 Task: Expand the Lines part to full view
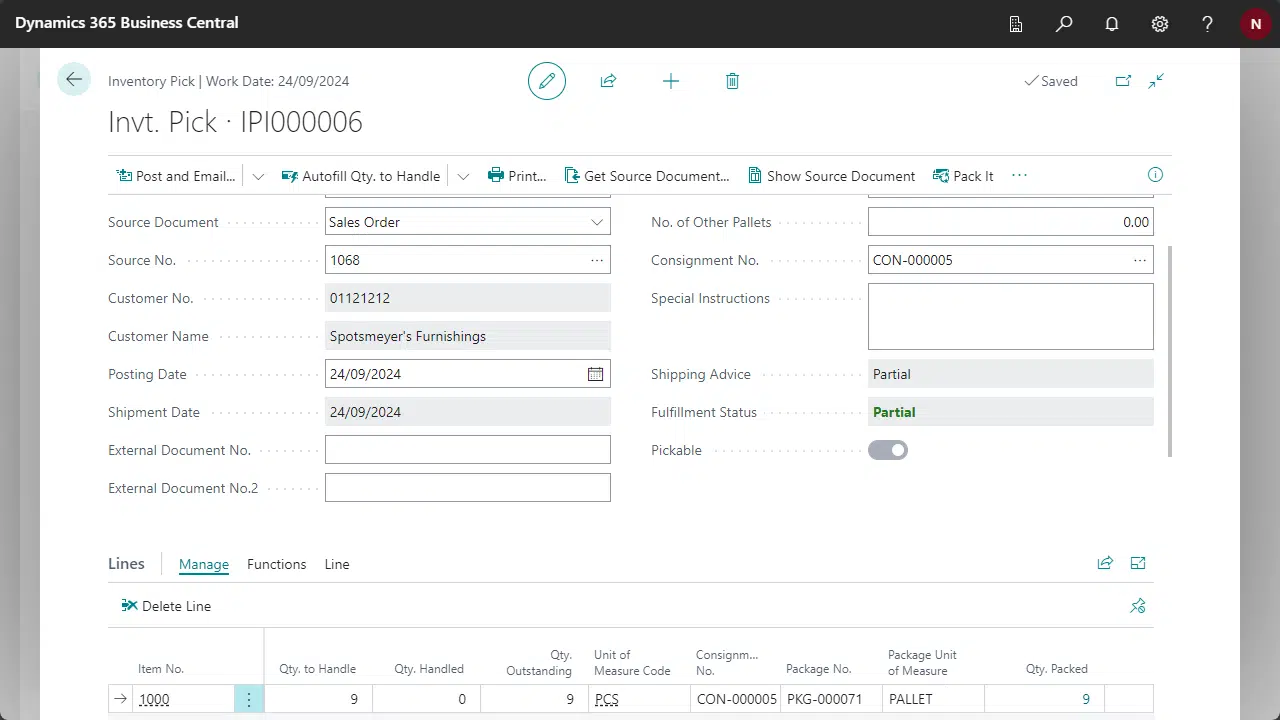tap(1138, 563)
